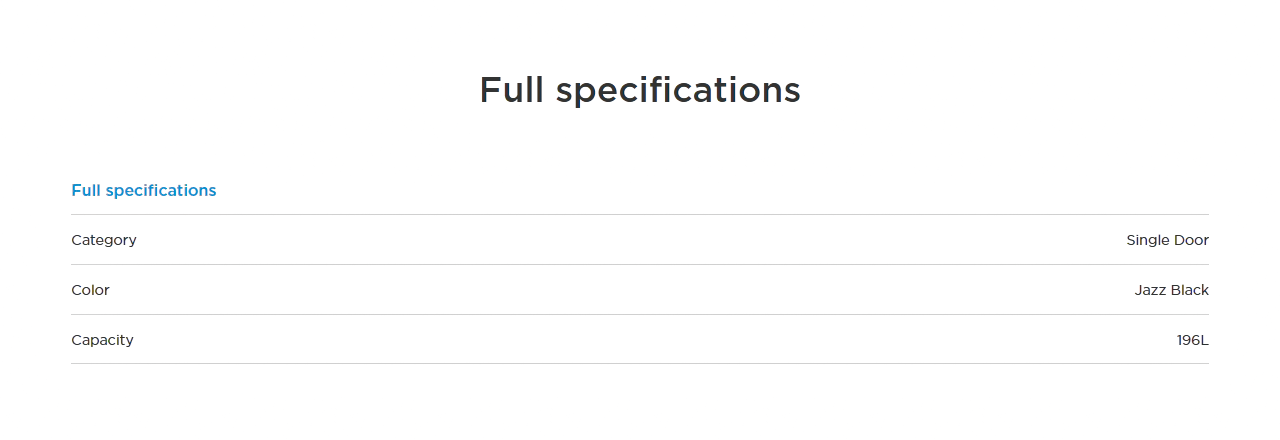This screenshot has width=1280, height=440.
Task: Click the word Black in the Color value
Action: pyautogui.click(x=1190, y=290)
